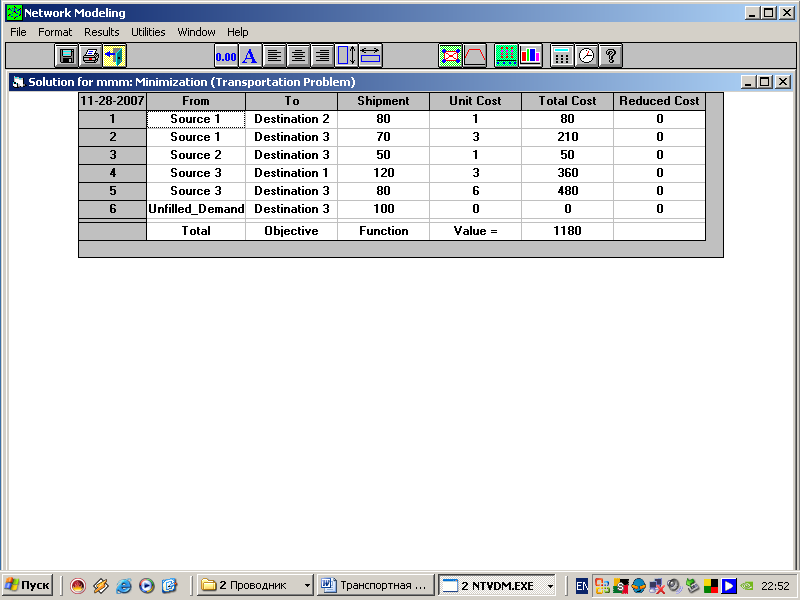Click the blue play icon in the system tray

tap(729, 586)
